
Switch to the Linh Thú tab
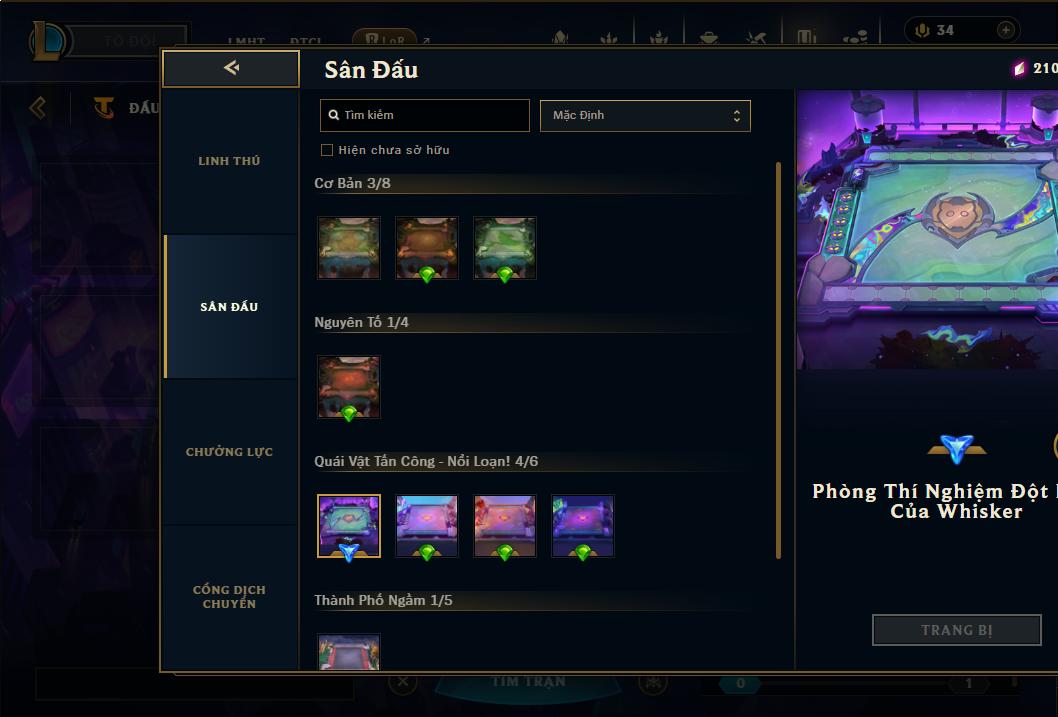point(229,161)
